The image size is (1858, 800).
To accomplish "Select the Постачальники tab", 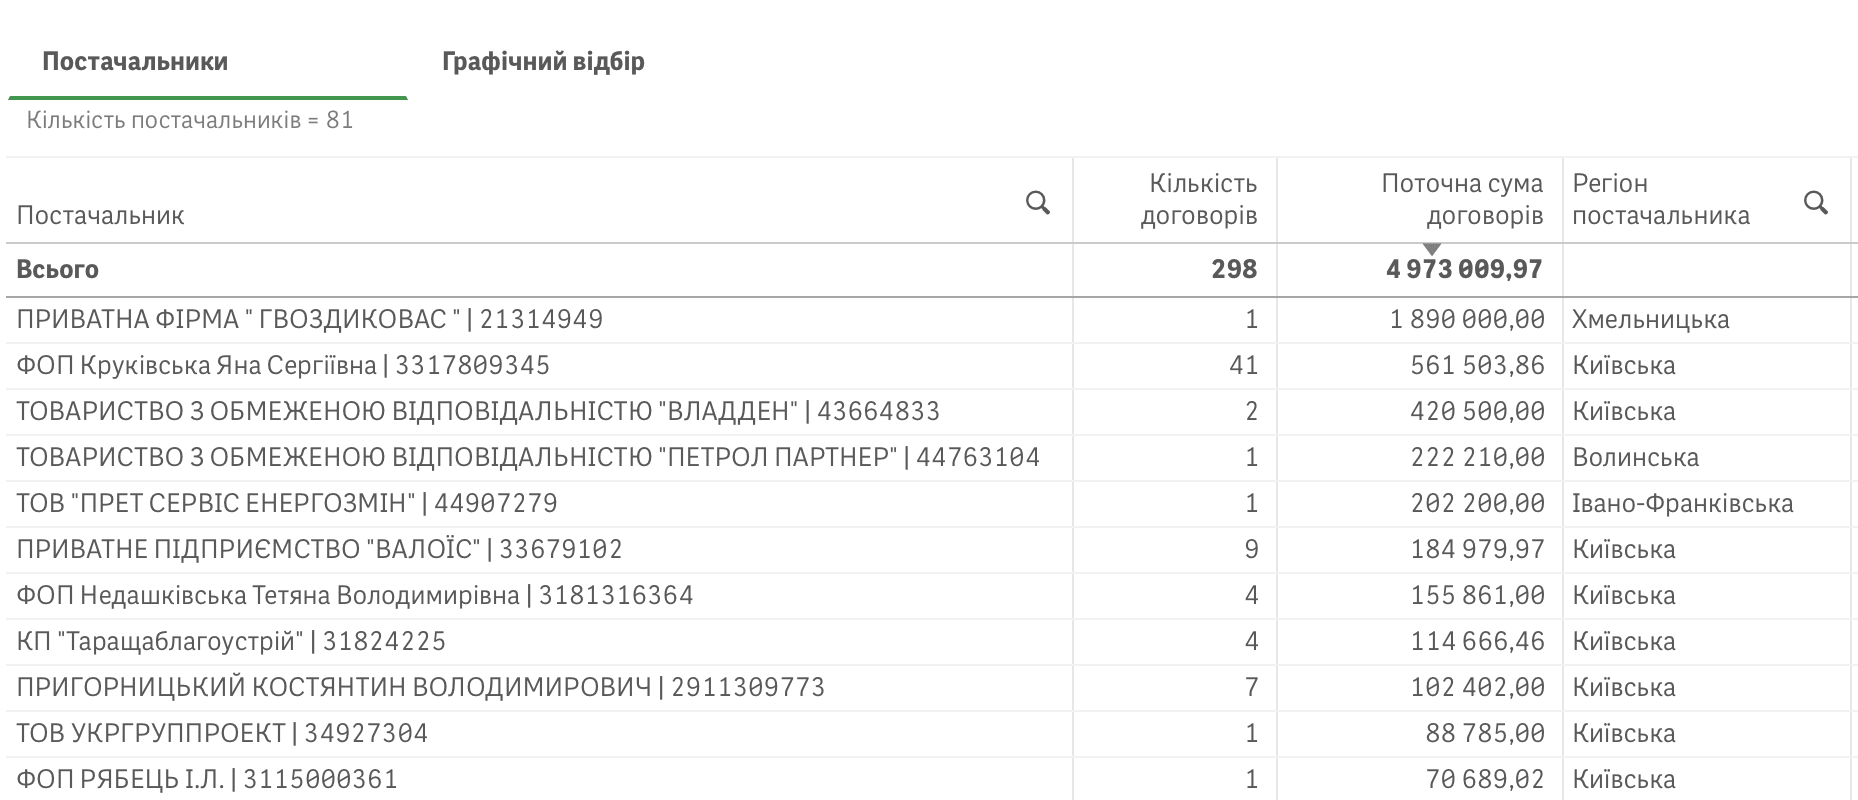I will (x=135, y=62).
